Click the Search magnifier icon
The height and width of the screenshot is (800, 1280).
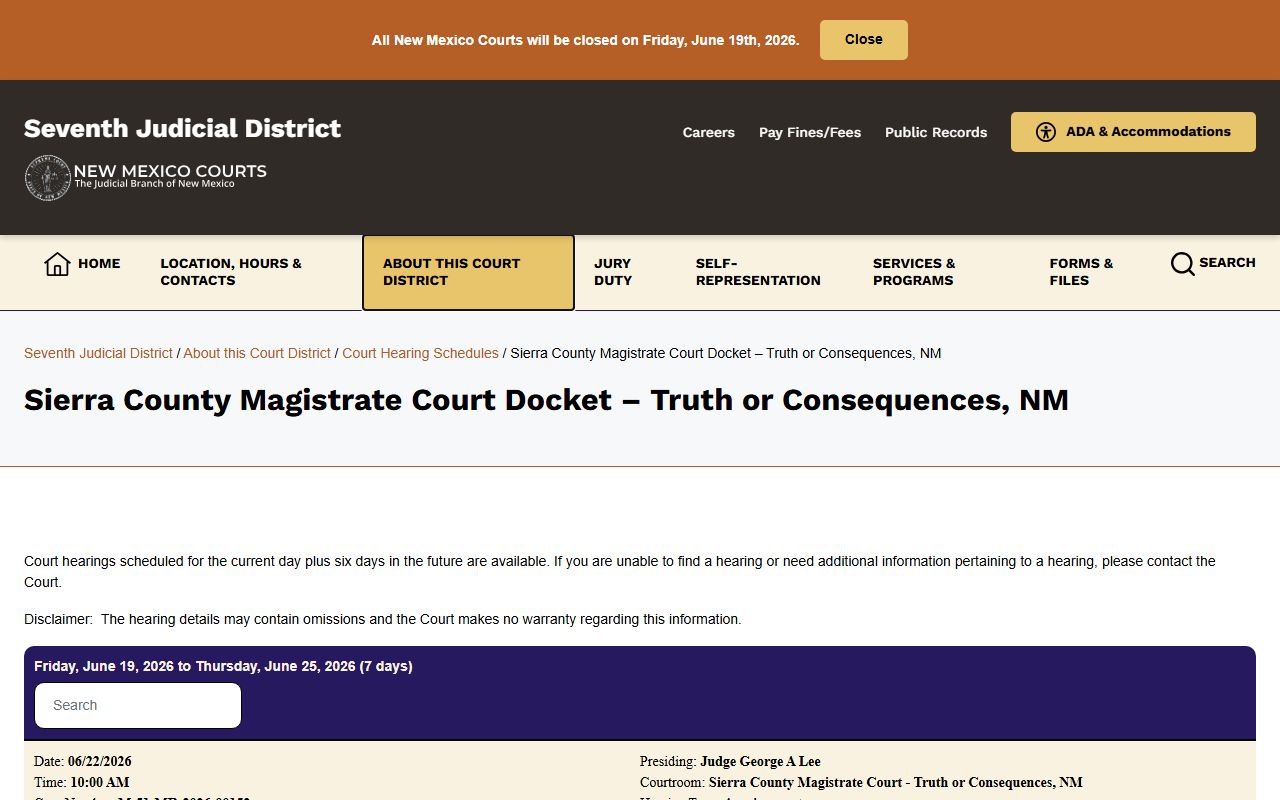[x=1183, y=264]
